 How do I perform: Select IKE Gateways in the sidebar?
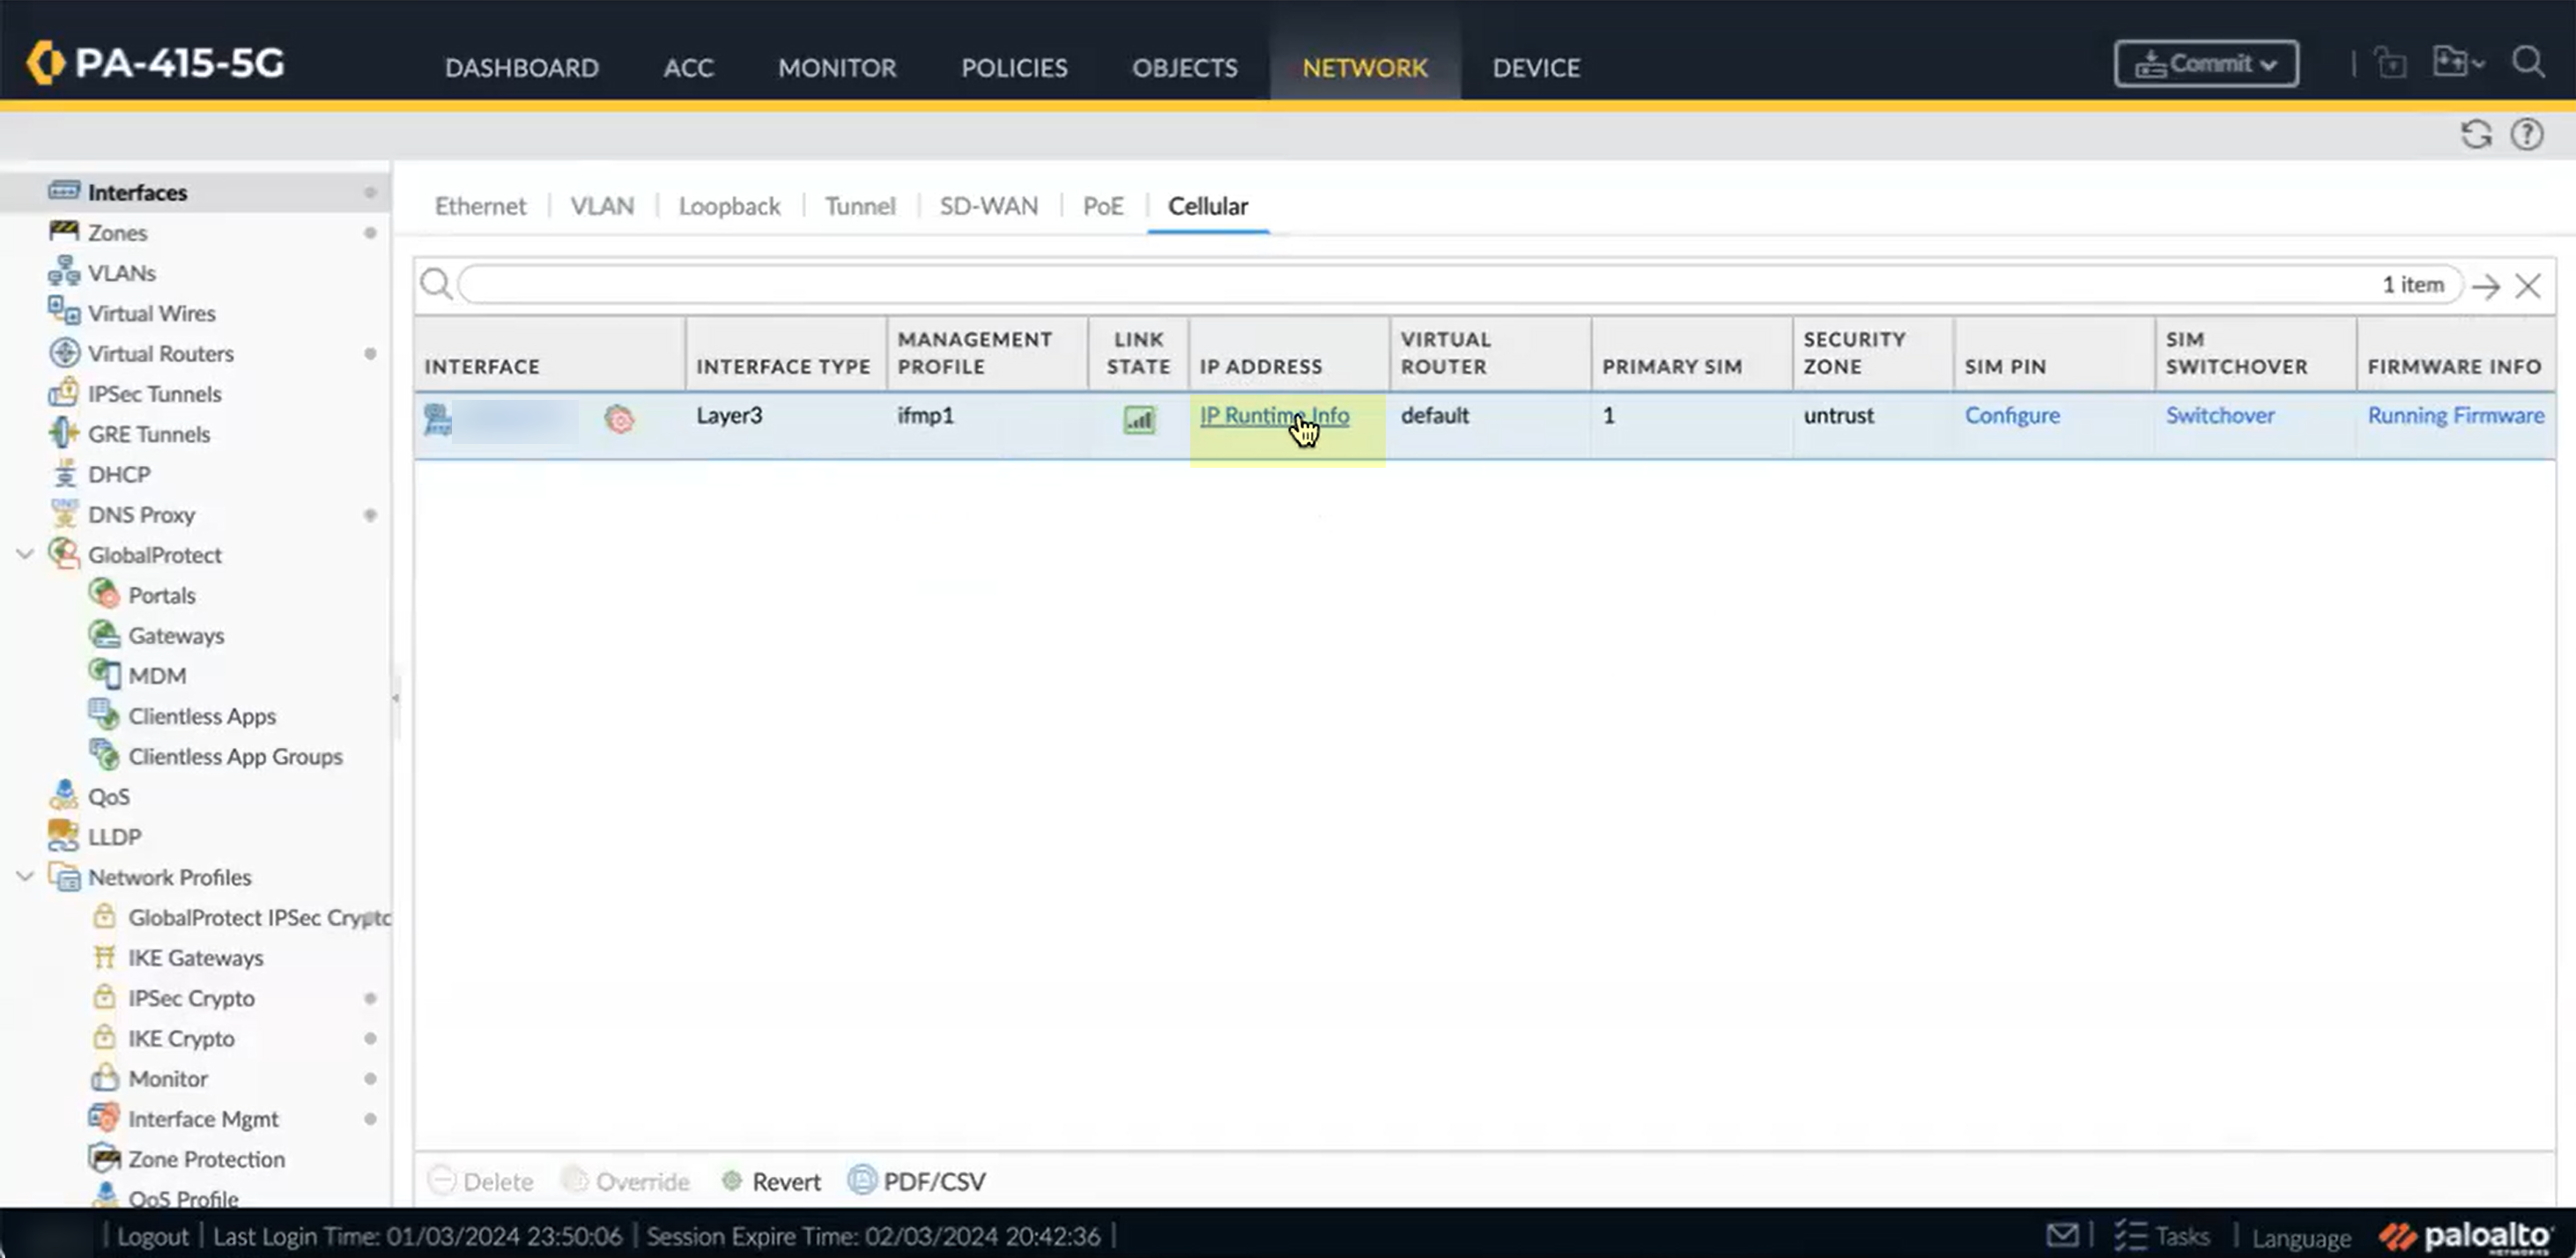195,957
